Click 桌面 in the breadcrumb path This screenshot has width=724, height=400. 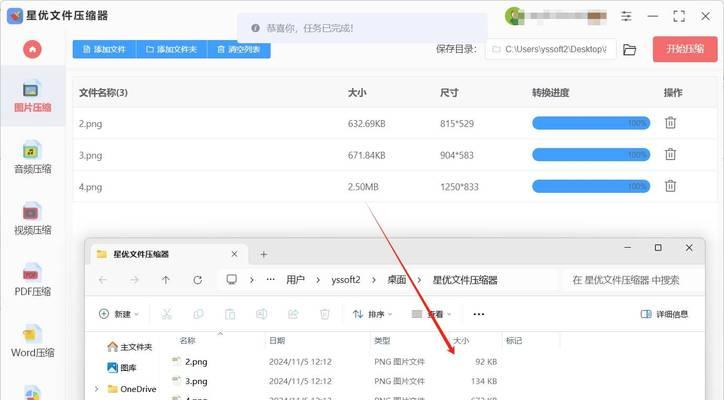(x=397, y=280)
